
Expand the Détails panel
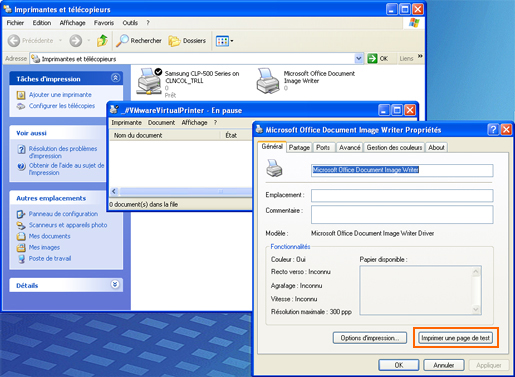click(x=115, y=284)
